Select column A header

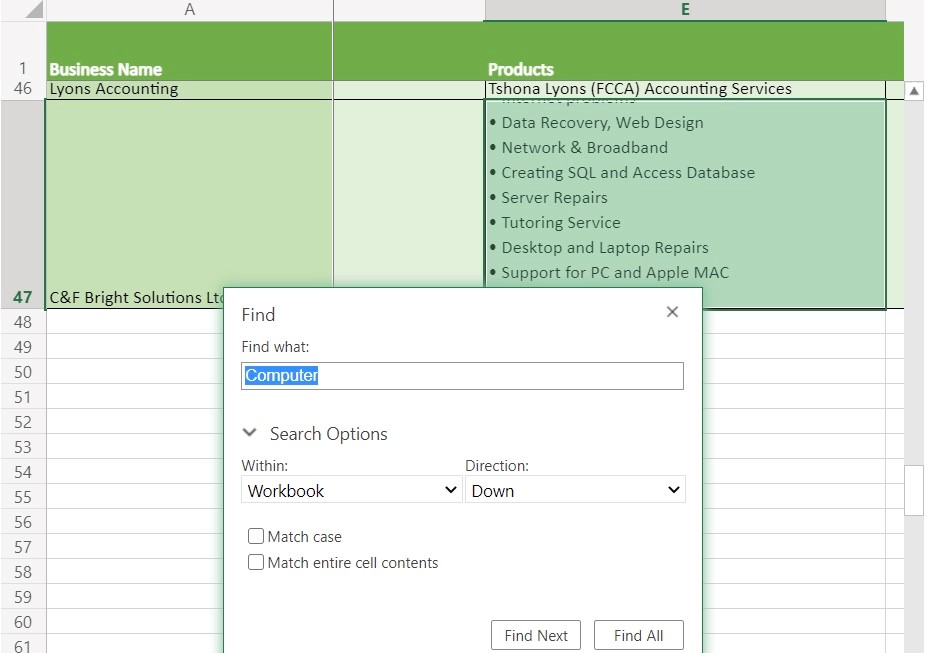[x=189, y=10]
